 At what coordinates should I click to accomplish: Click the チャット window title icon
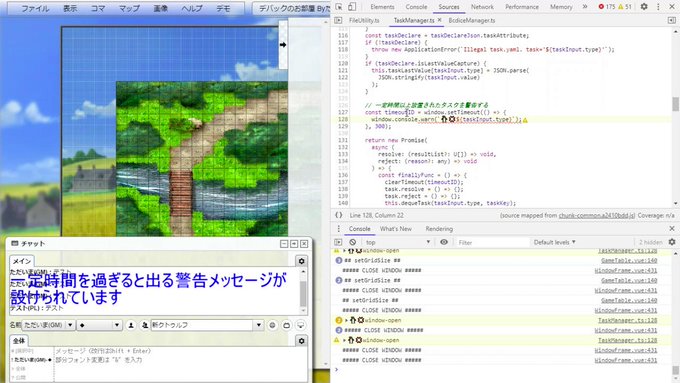14,243
